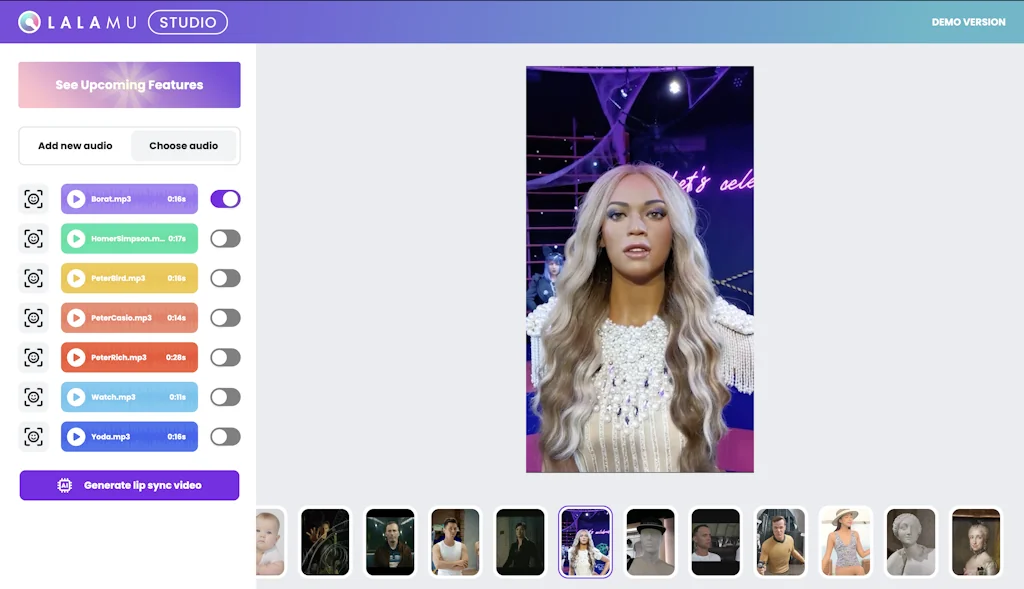
Task: Click face scan icon next to Watch.mp3
Action: (34, 397)
